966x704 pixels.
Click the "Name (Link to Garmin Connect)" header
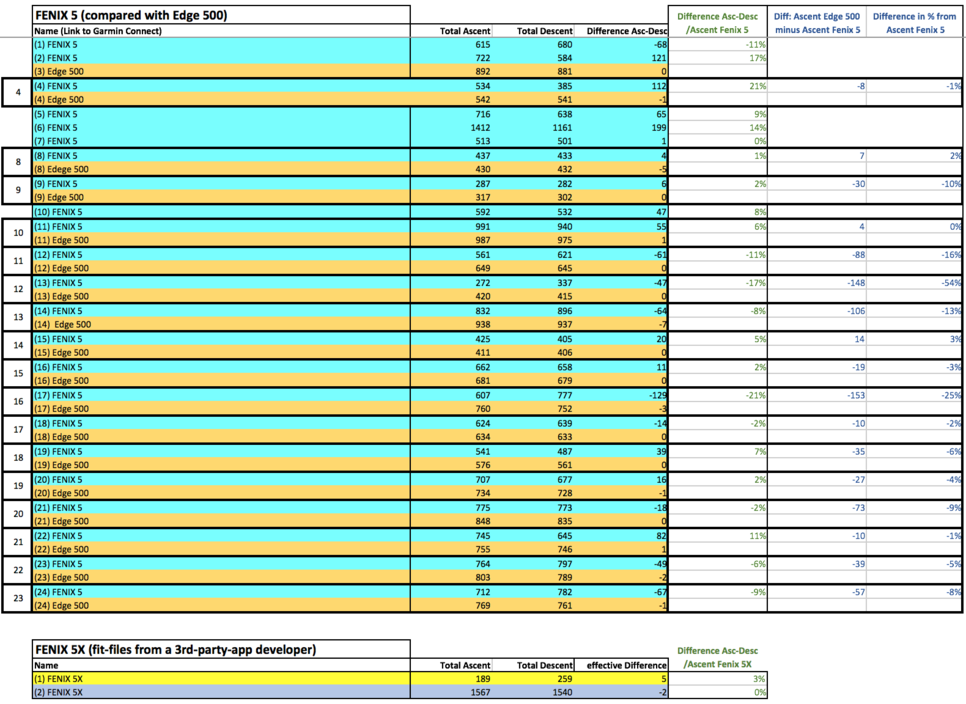98,31
